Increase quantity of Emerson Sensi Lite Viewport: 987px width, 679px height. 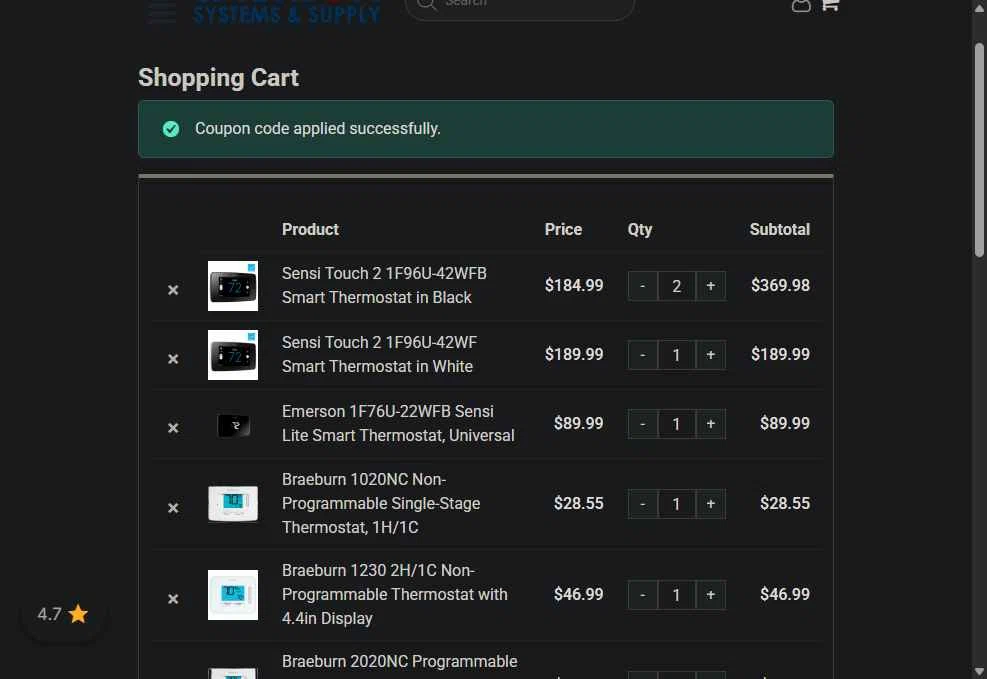click(711, 424)
